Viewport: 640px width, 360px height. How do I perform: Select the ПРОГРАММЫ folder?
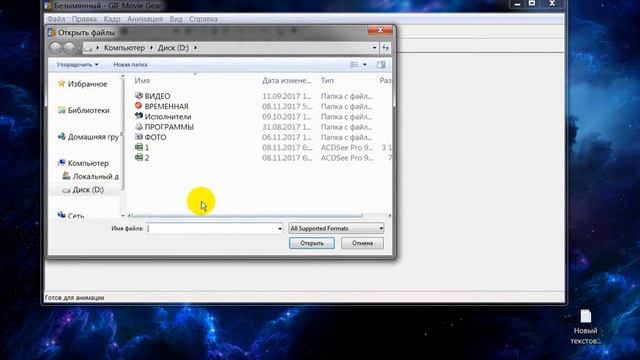pyautogui.click(x=169, y=127)
